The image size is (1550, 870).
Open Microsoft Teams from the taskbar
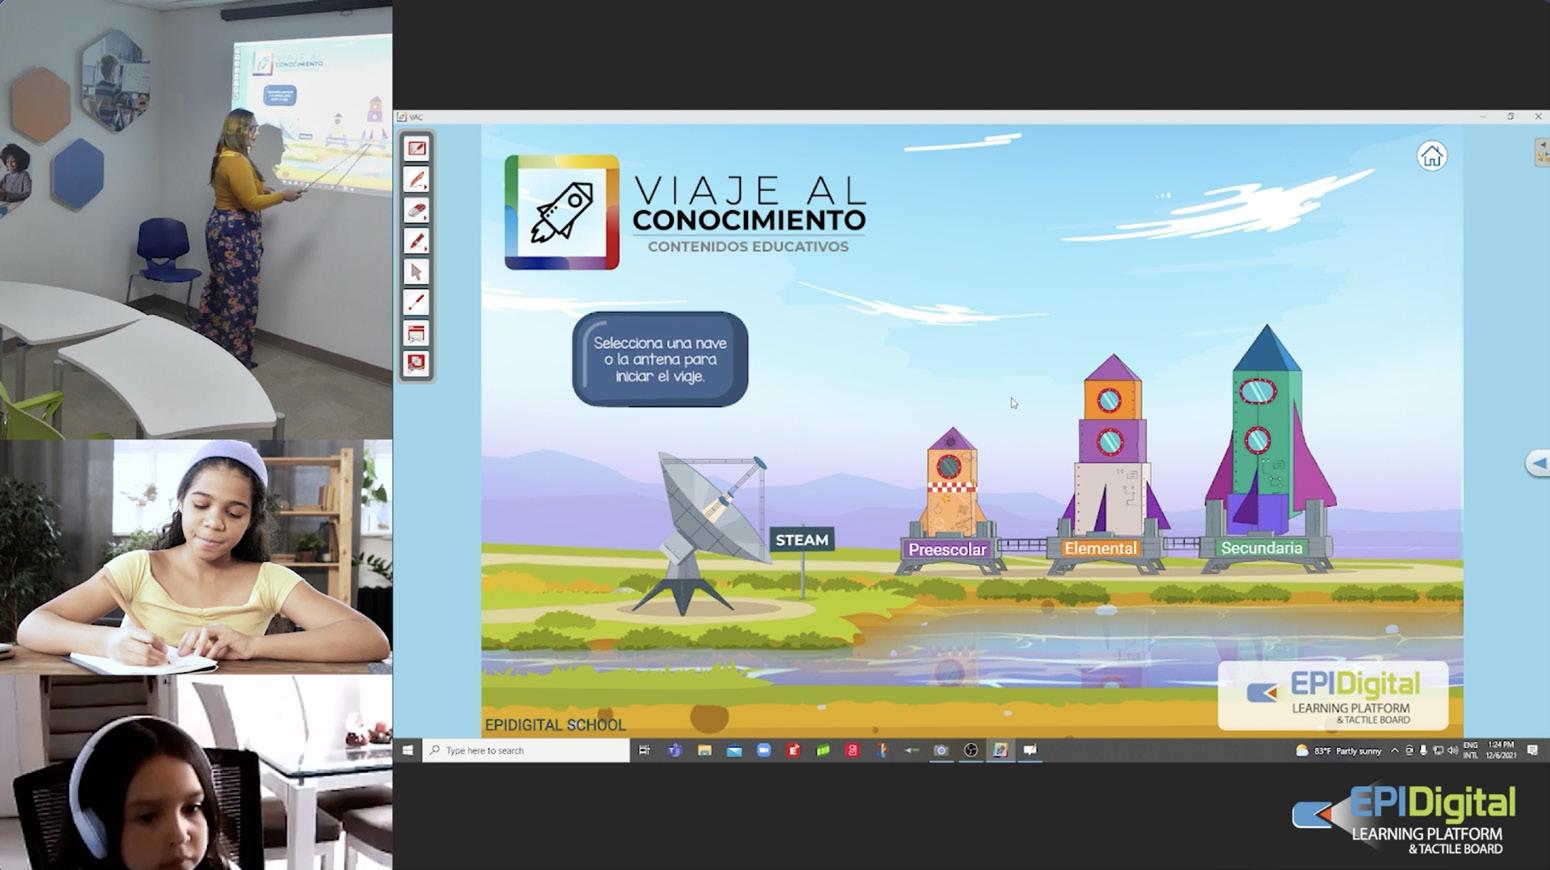[x=675, y=750]
